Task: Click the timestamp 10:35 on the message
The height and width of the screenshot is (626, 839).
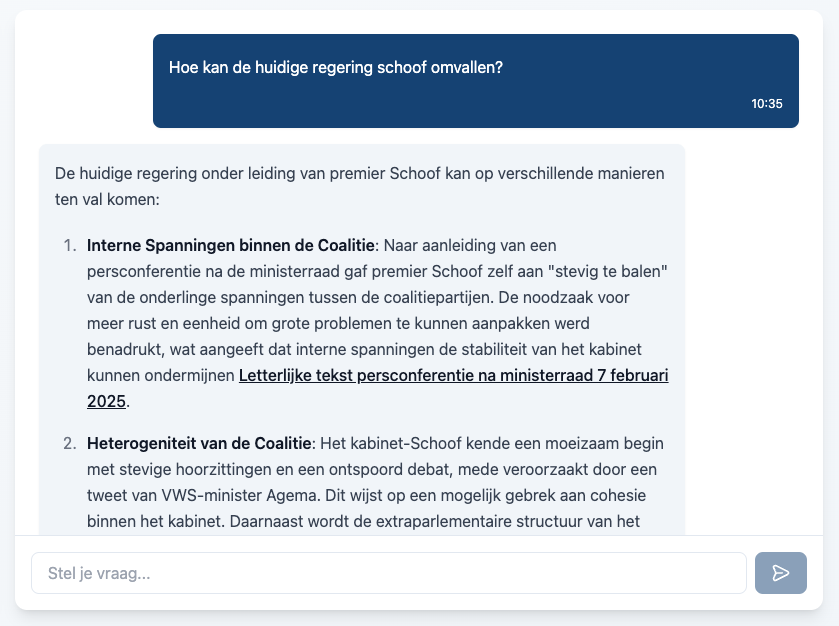Action: click(x=765, y=101)
